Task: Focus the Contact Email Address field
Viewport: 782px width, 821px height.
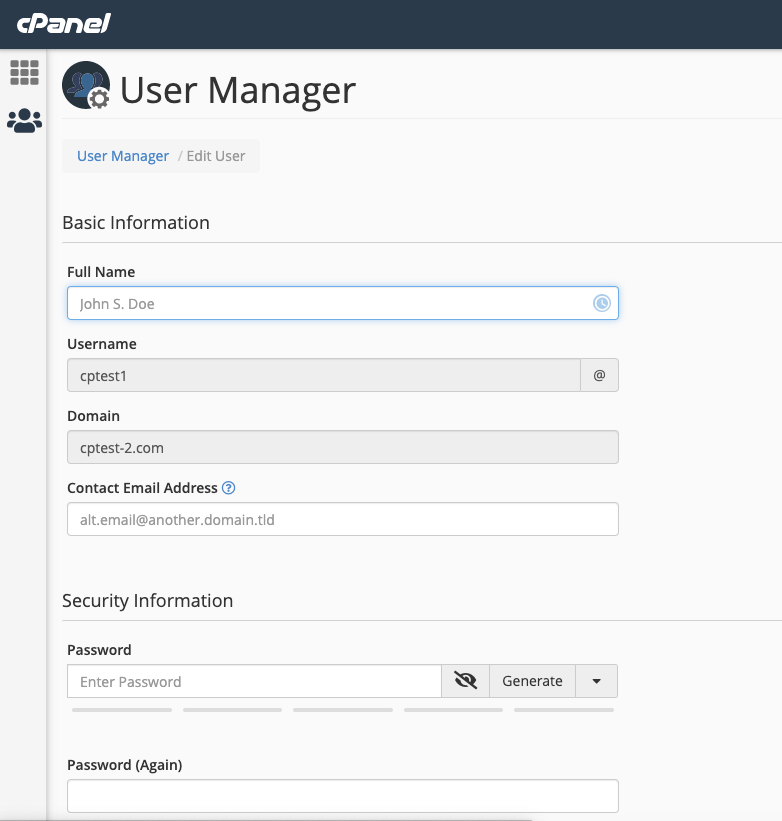Action: tap(343, 519)
